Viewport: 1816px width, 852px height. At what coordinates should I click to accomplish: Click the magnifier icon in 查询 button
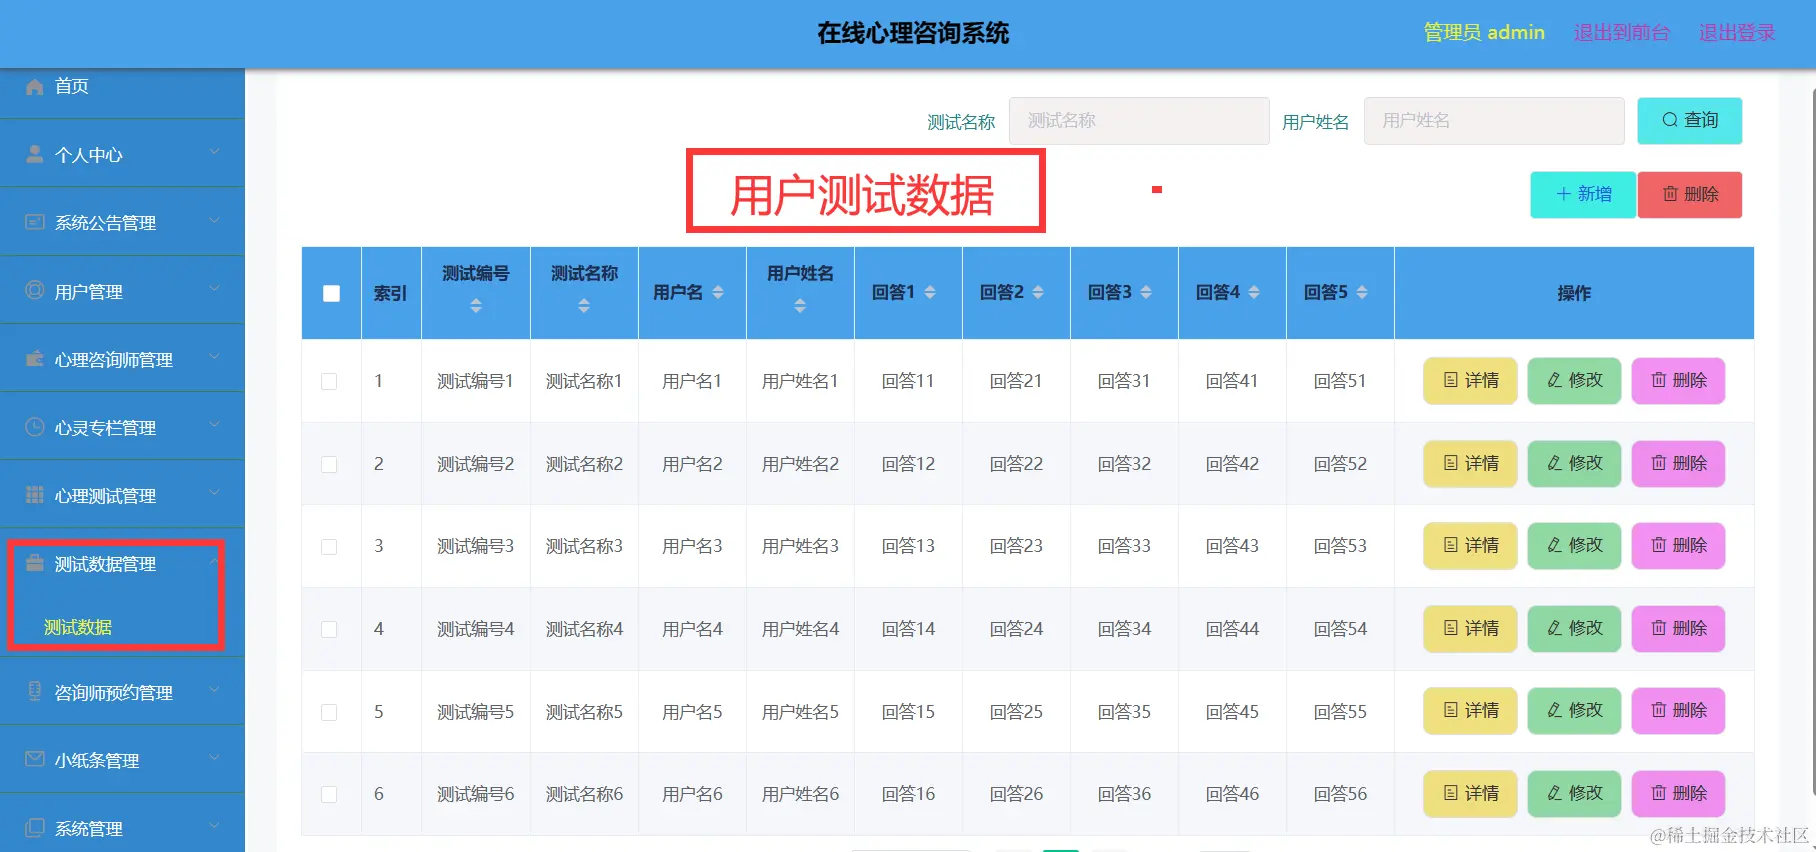pos(1669,120)
